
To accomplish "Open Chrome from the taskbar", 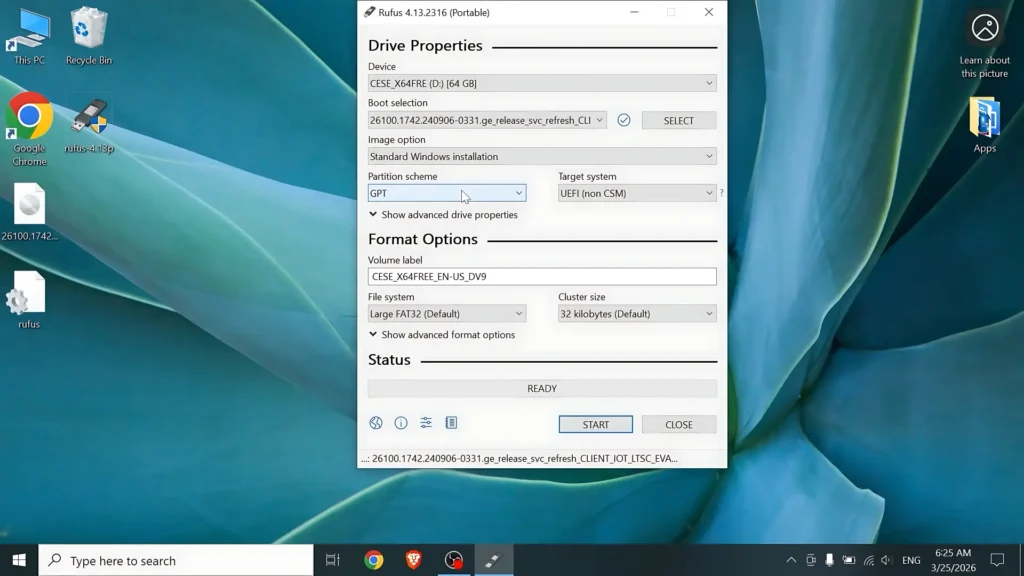I will (x=374, y=560).
